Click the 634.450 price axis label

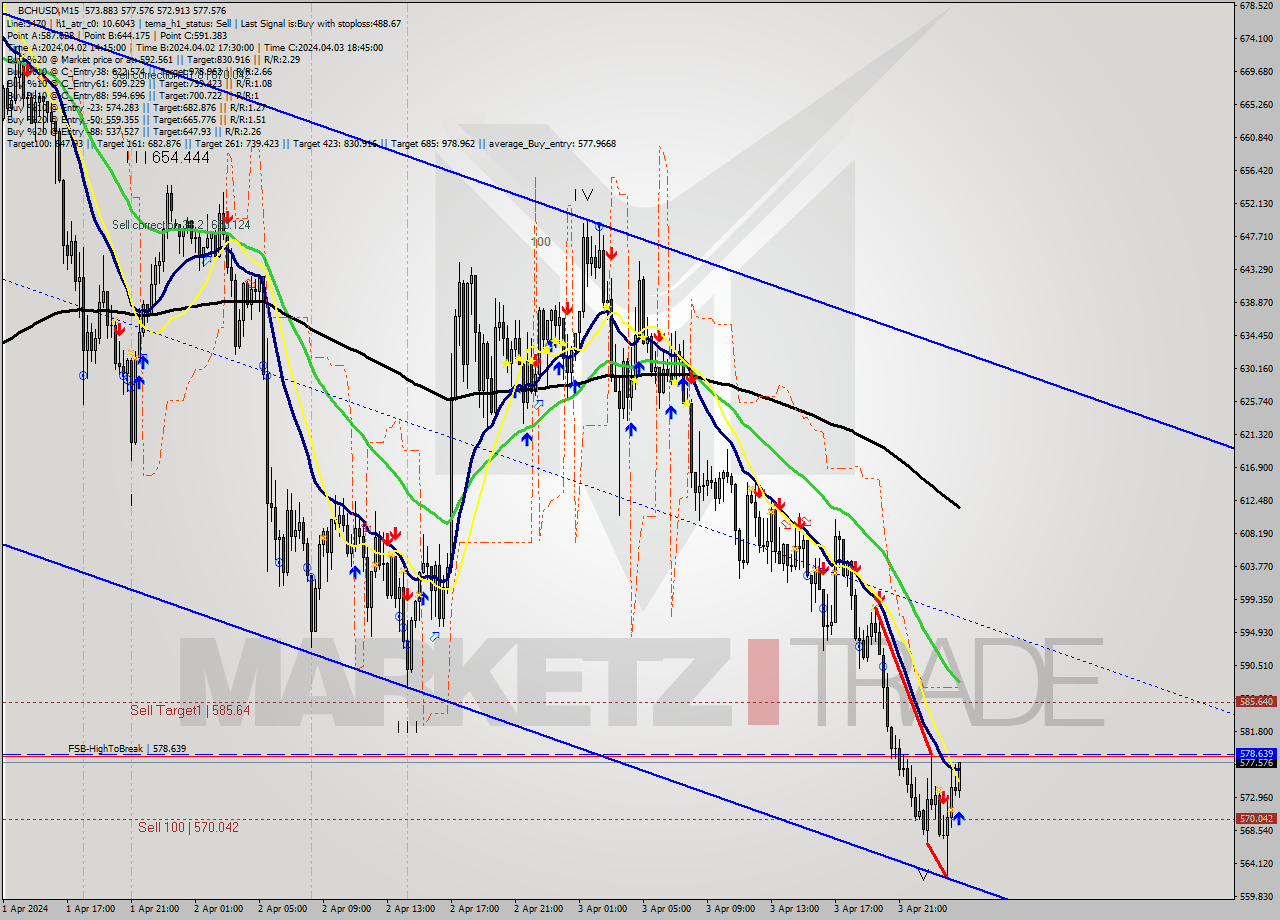pyautogui.click(x=1256, y=336)
